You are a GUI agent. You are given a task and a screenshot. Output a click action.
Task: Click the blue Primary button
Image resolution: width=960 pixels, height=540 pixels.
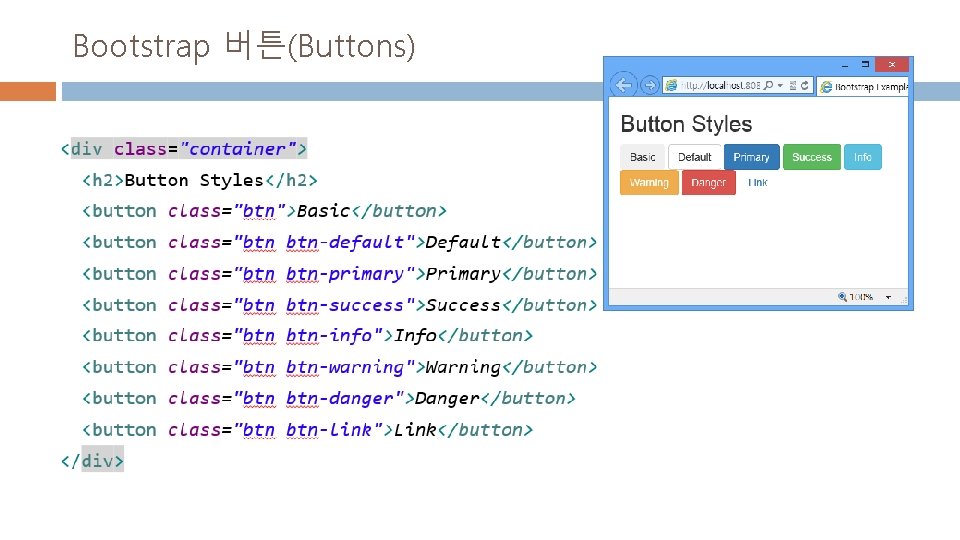click(751, 157)
